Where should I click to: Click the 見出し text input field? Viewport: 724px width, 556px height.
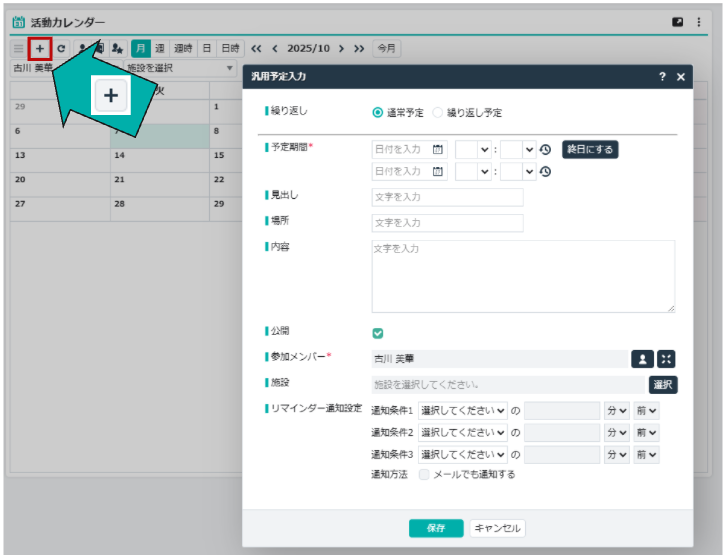[447, 197]
